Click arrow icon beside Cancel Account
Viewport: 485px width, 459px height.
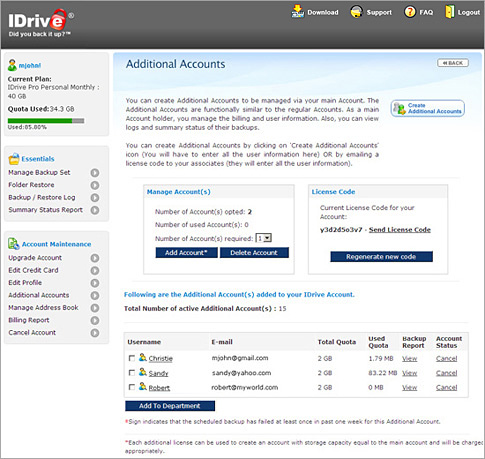[95, 333]
